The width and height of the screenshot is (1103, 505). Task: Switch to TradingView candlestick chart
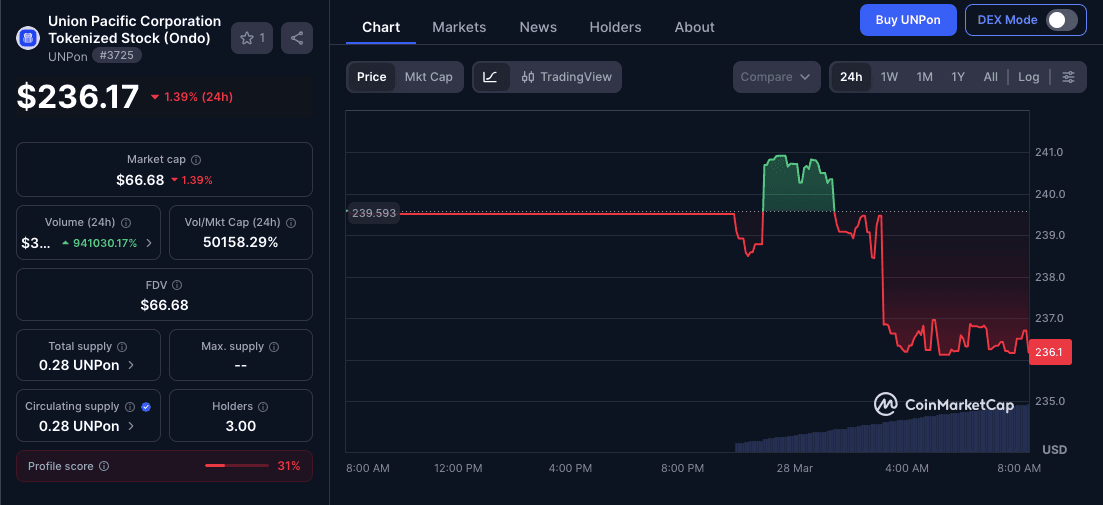[566, 77]
